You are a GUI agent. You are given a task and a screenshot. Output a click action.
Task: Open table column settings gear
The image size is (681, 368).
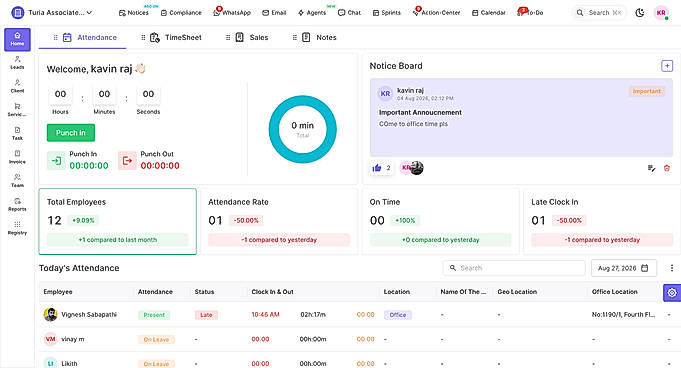pyautogui.click(x=672, y=292)
